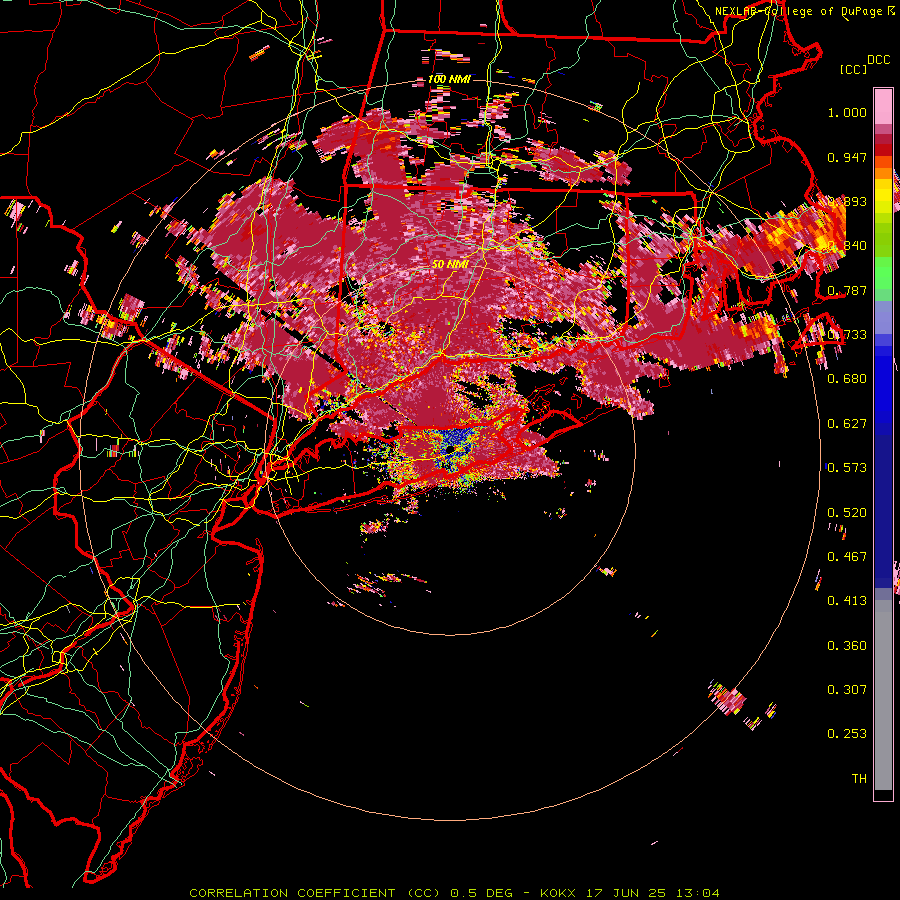Click the 0.413 legend value
The width and height of the screenshot is (900, 900).
tap(847, 601)
